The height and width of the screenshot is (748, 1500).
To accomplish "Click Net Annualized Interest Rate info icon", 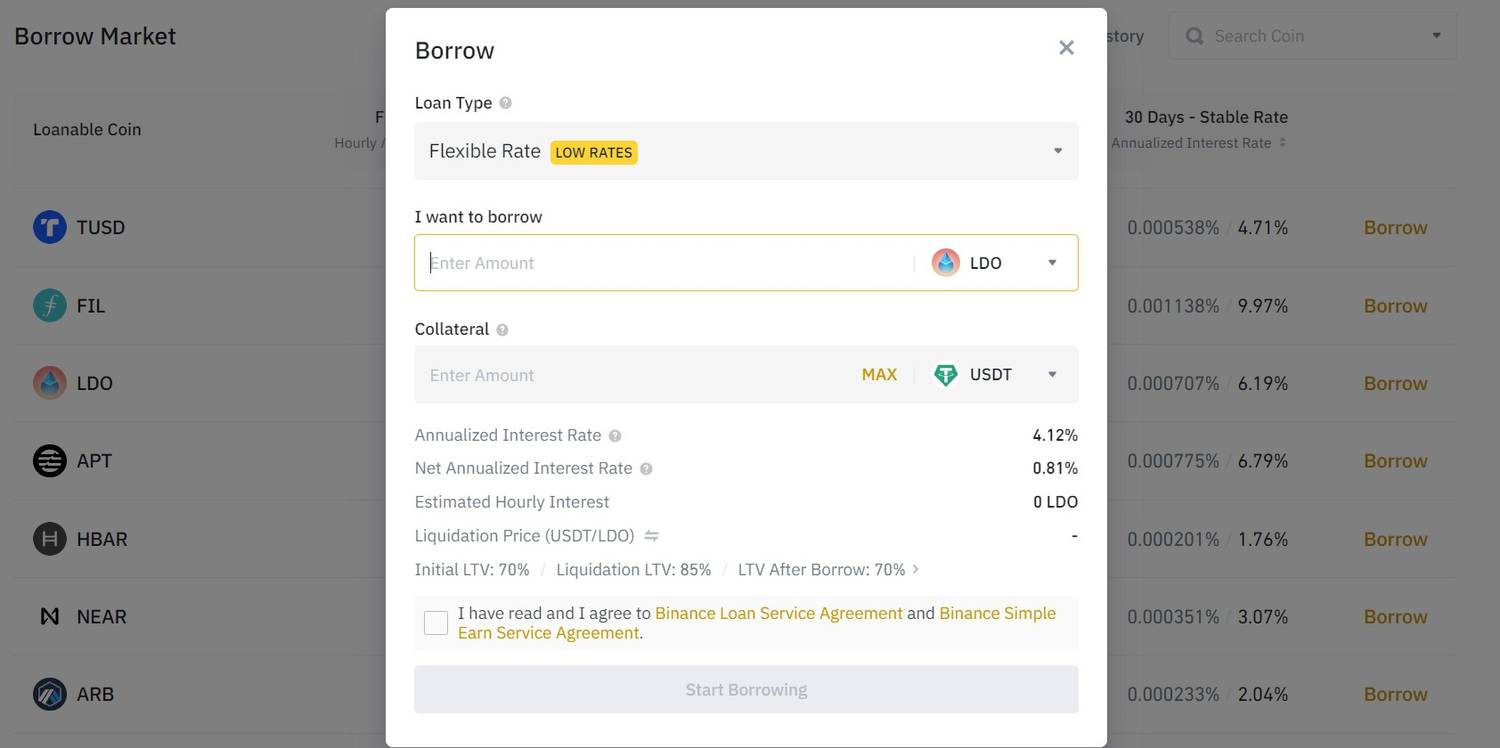I will (646, 469).
